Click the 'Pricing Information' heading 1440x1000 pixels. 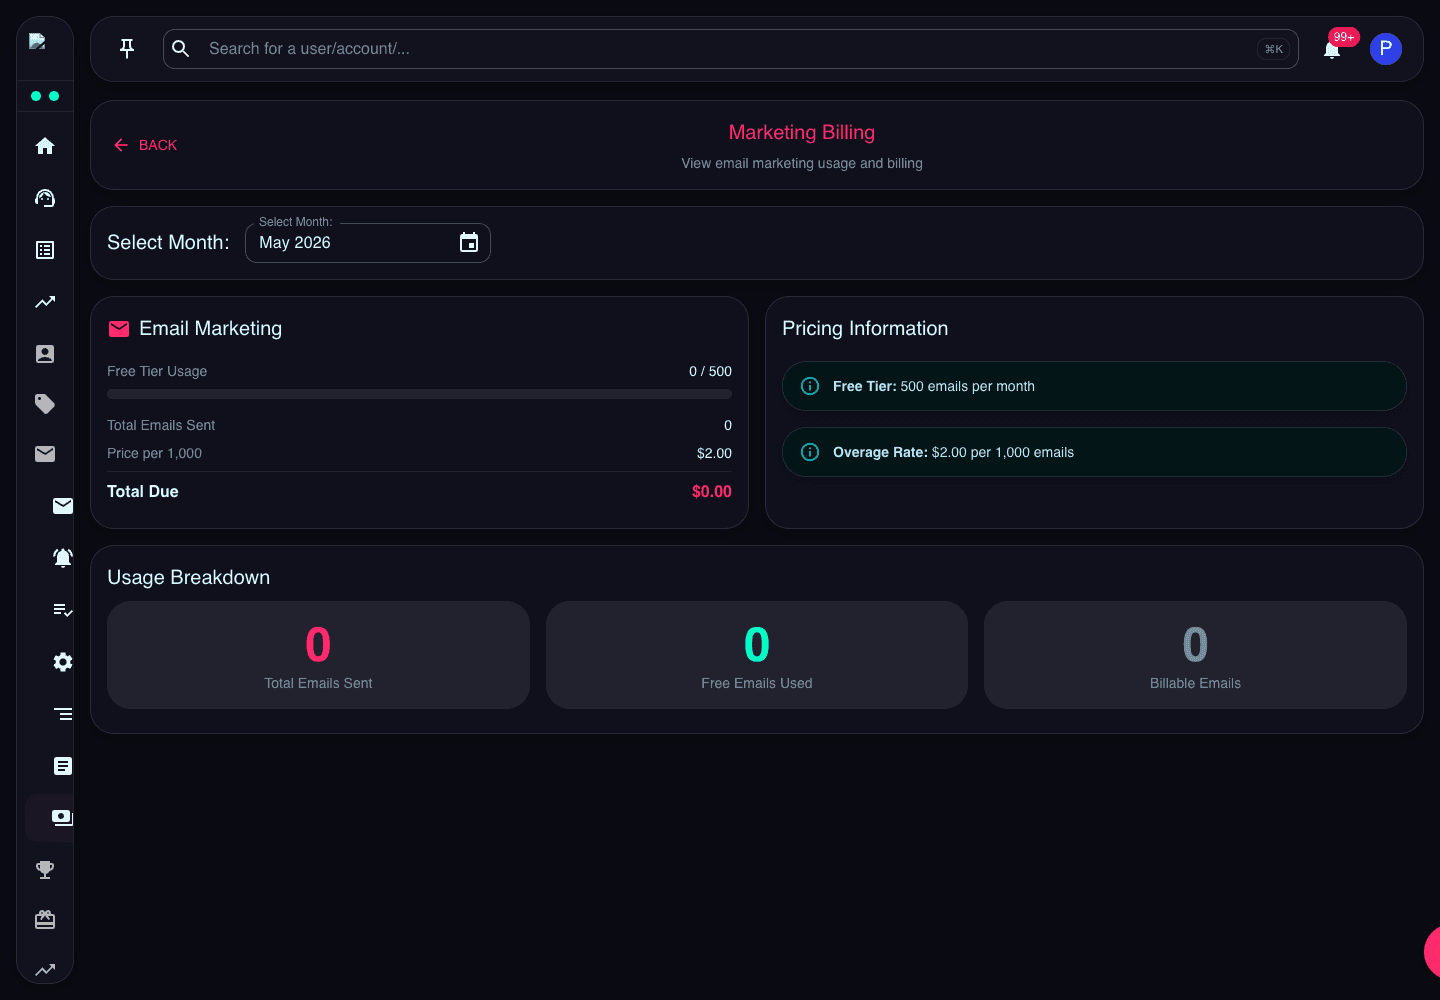pos(865,328)
